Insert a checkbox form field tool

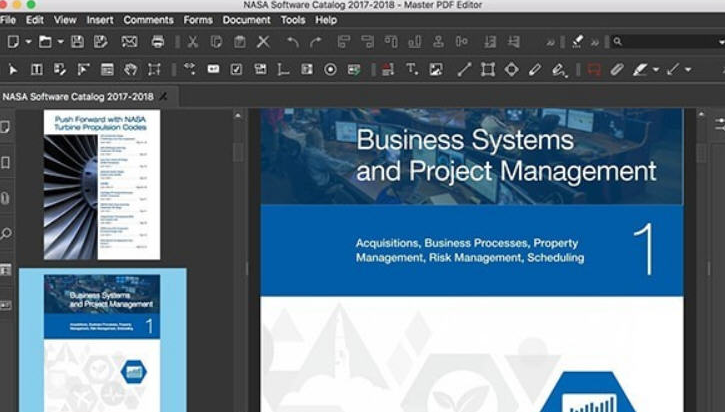[x=236, y=69]
